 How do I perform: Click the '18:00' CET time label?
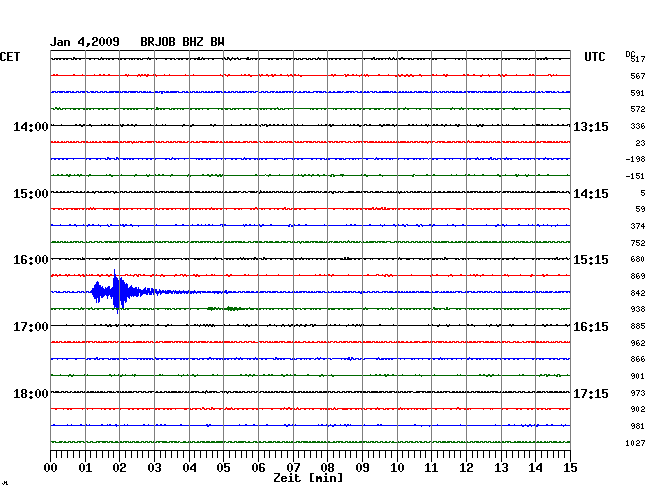(31, 393)
